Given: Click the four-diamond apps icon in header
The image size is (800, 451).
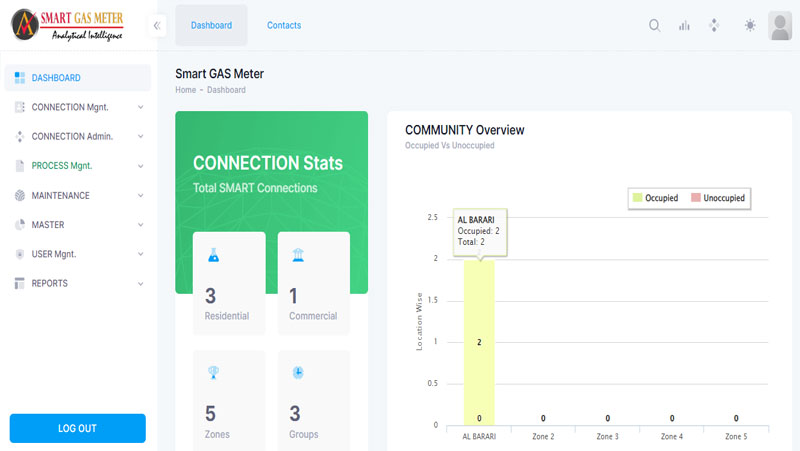Looking at the screenshot, I should [x=714, y=26].
